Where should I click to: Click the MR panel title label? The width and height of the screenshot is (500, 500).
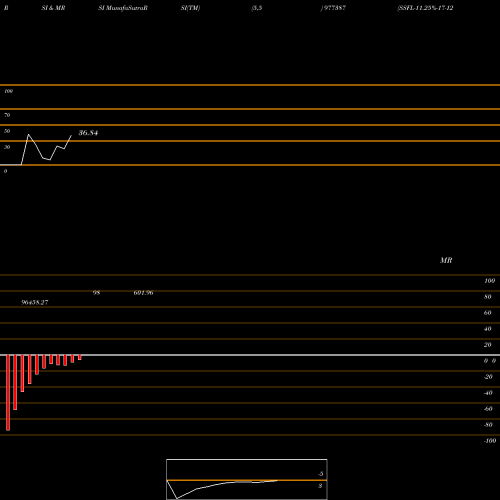[446, 260]
